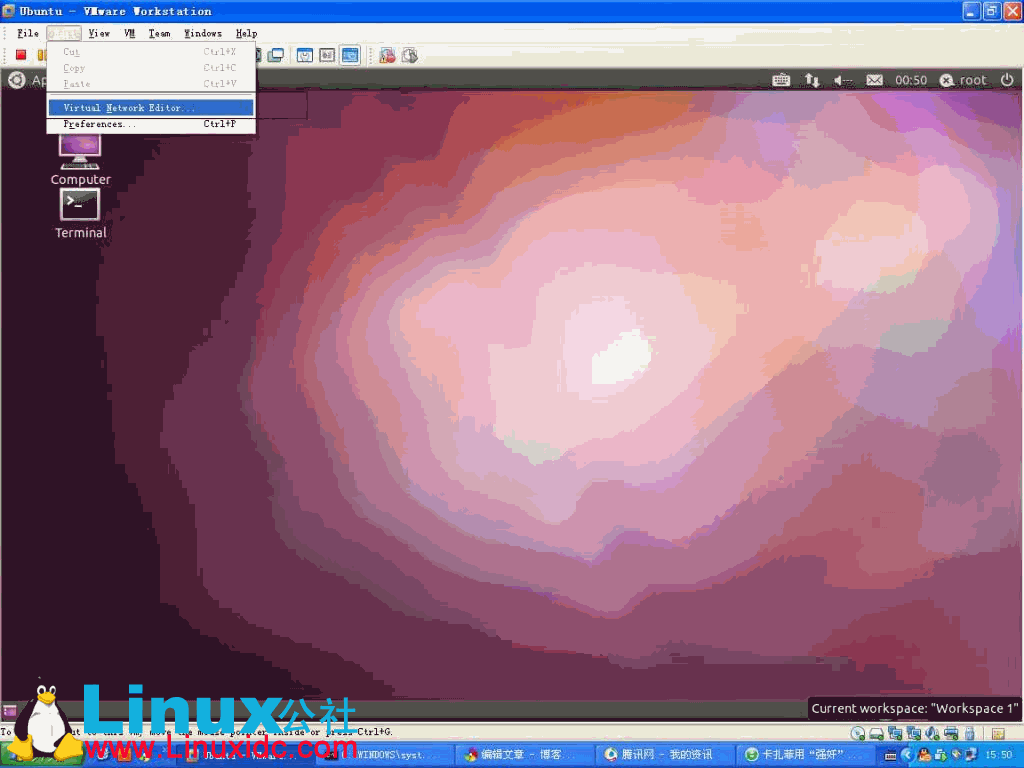The width and height of the screenshot is (1024, 768).
Task: Open the Team menu
Action: pos(159,33)
